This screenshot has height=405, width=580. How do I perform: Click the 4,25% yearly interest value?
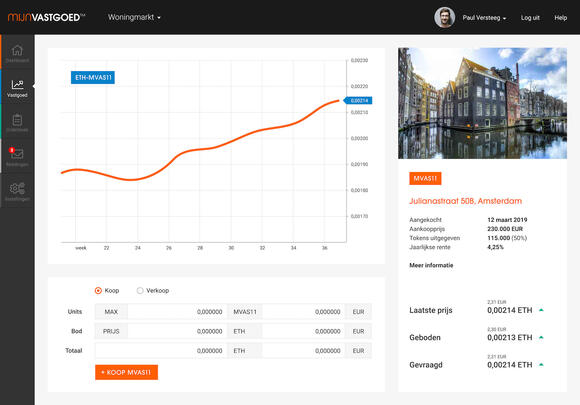pyautogui.click(x=495, y=247)
